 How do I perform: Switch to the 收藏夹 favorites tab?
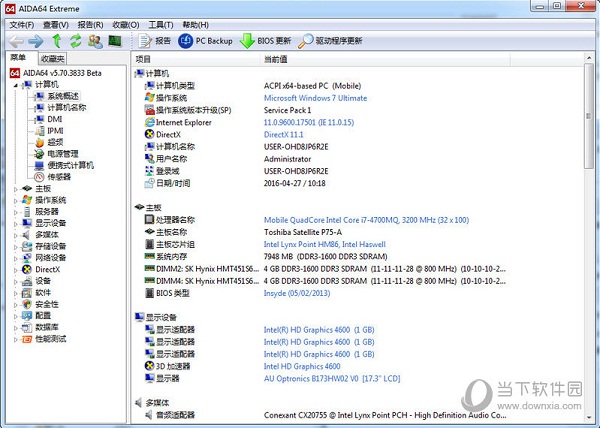[53, 59]
